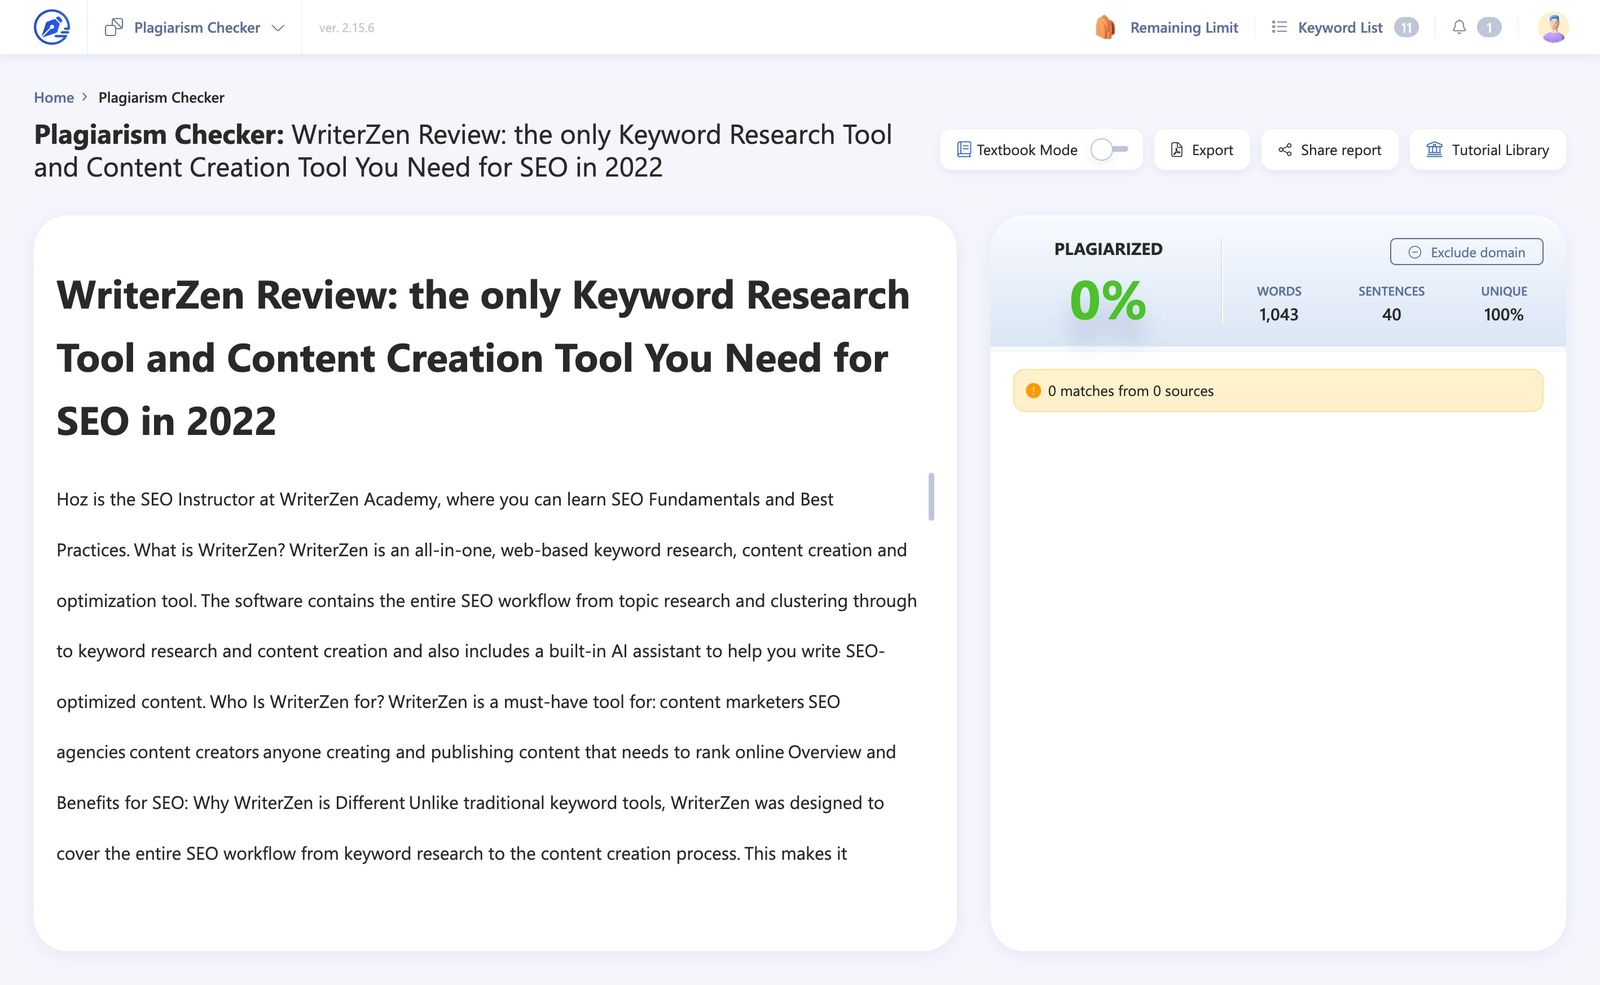Share the report
The width and height of the screenshot is (1600, 985).
pyautogui.click(x=1330, y=149)
